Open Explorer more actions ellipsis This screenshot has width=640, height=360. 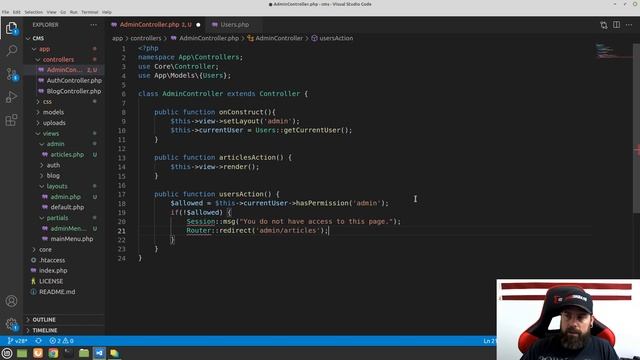click(x=94, y=25)
